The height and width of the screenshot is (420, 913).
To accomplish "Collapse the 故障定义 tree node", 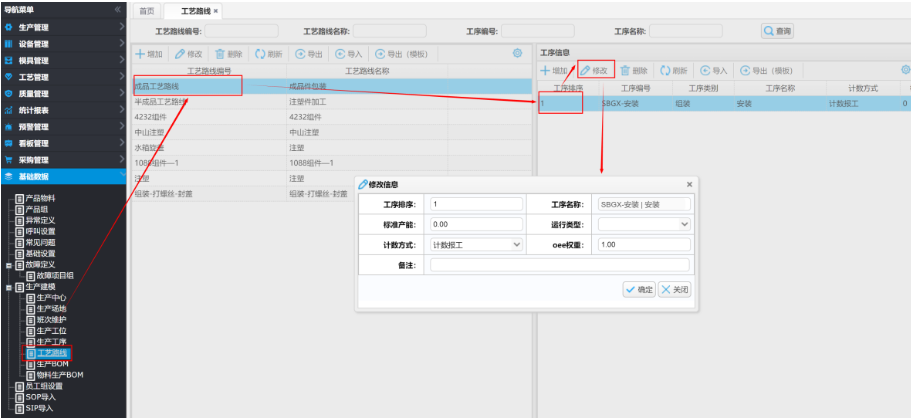I will tap(8, 265).
